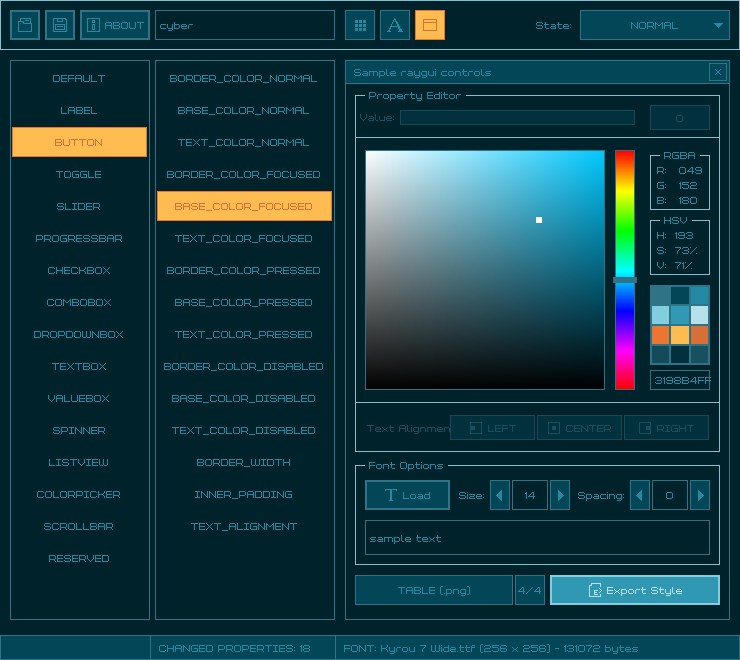
Task: Click the style name field containing "cyber"
Action: (245, 25)
